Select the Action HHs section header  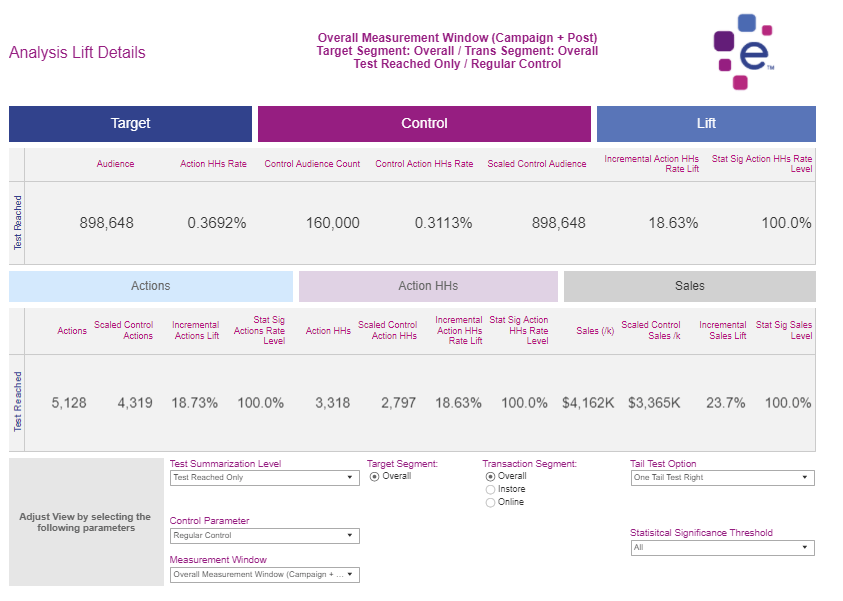[x=428, y=286]
